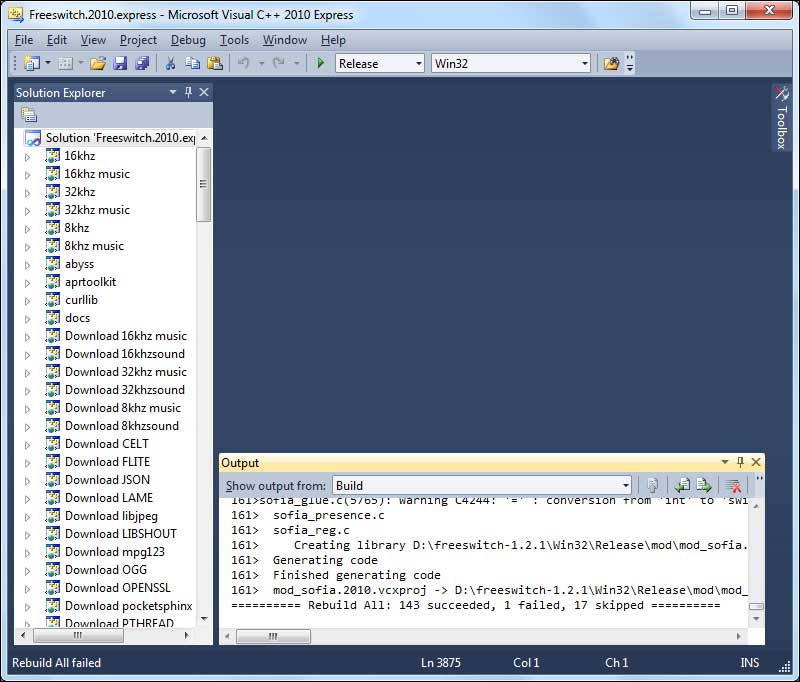Toggle auto-hide pin on Output panel

click(740, 462)
